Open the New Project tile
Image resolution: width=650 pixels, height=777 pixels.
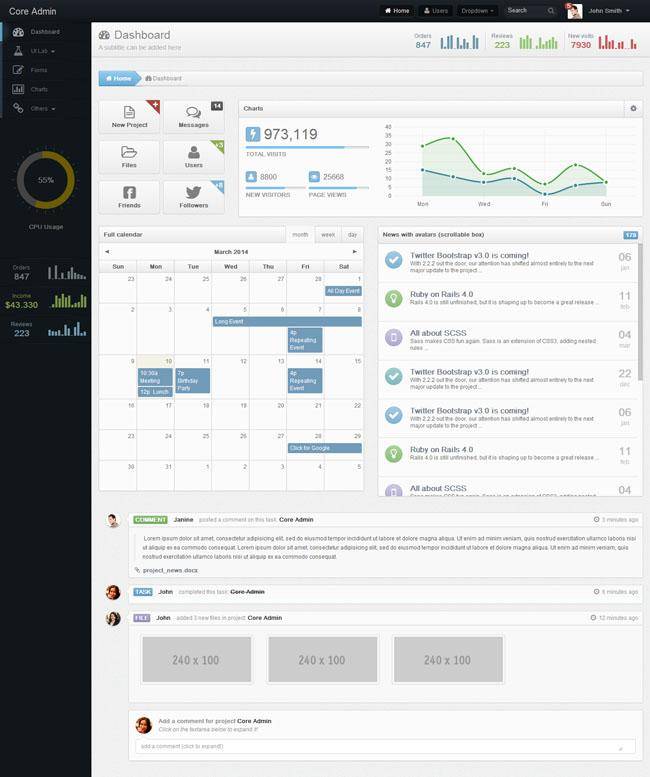coord(129,116)
